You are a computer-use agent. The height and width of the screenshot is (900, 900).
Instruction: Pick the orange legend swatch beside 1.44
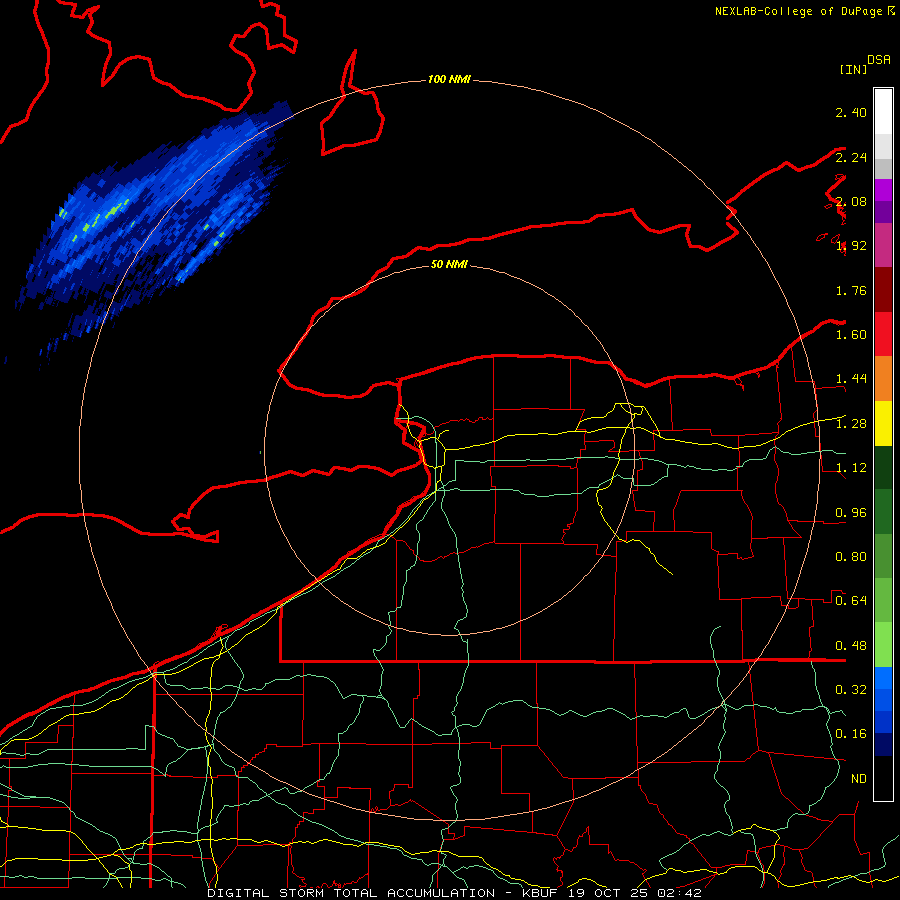click(x=883, y=379)
